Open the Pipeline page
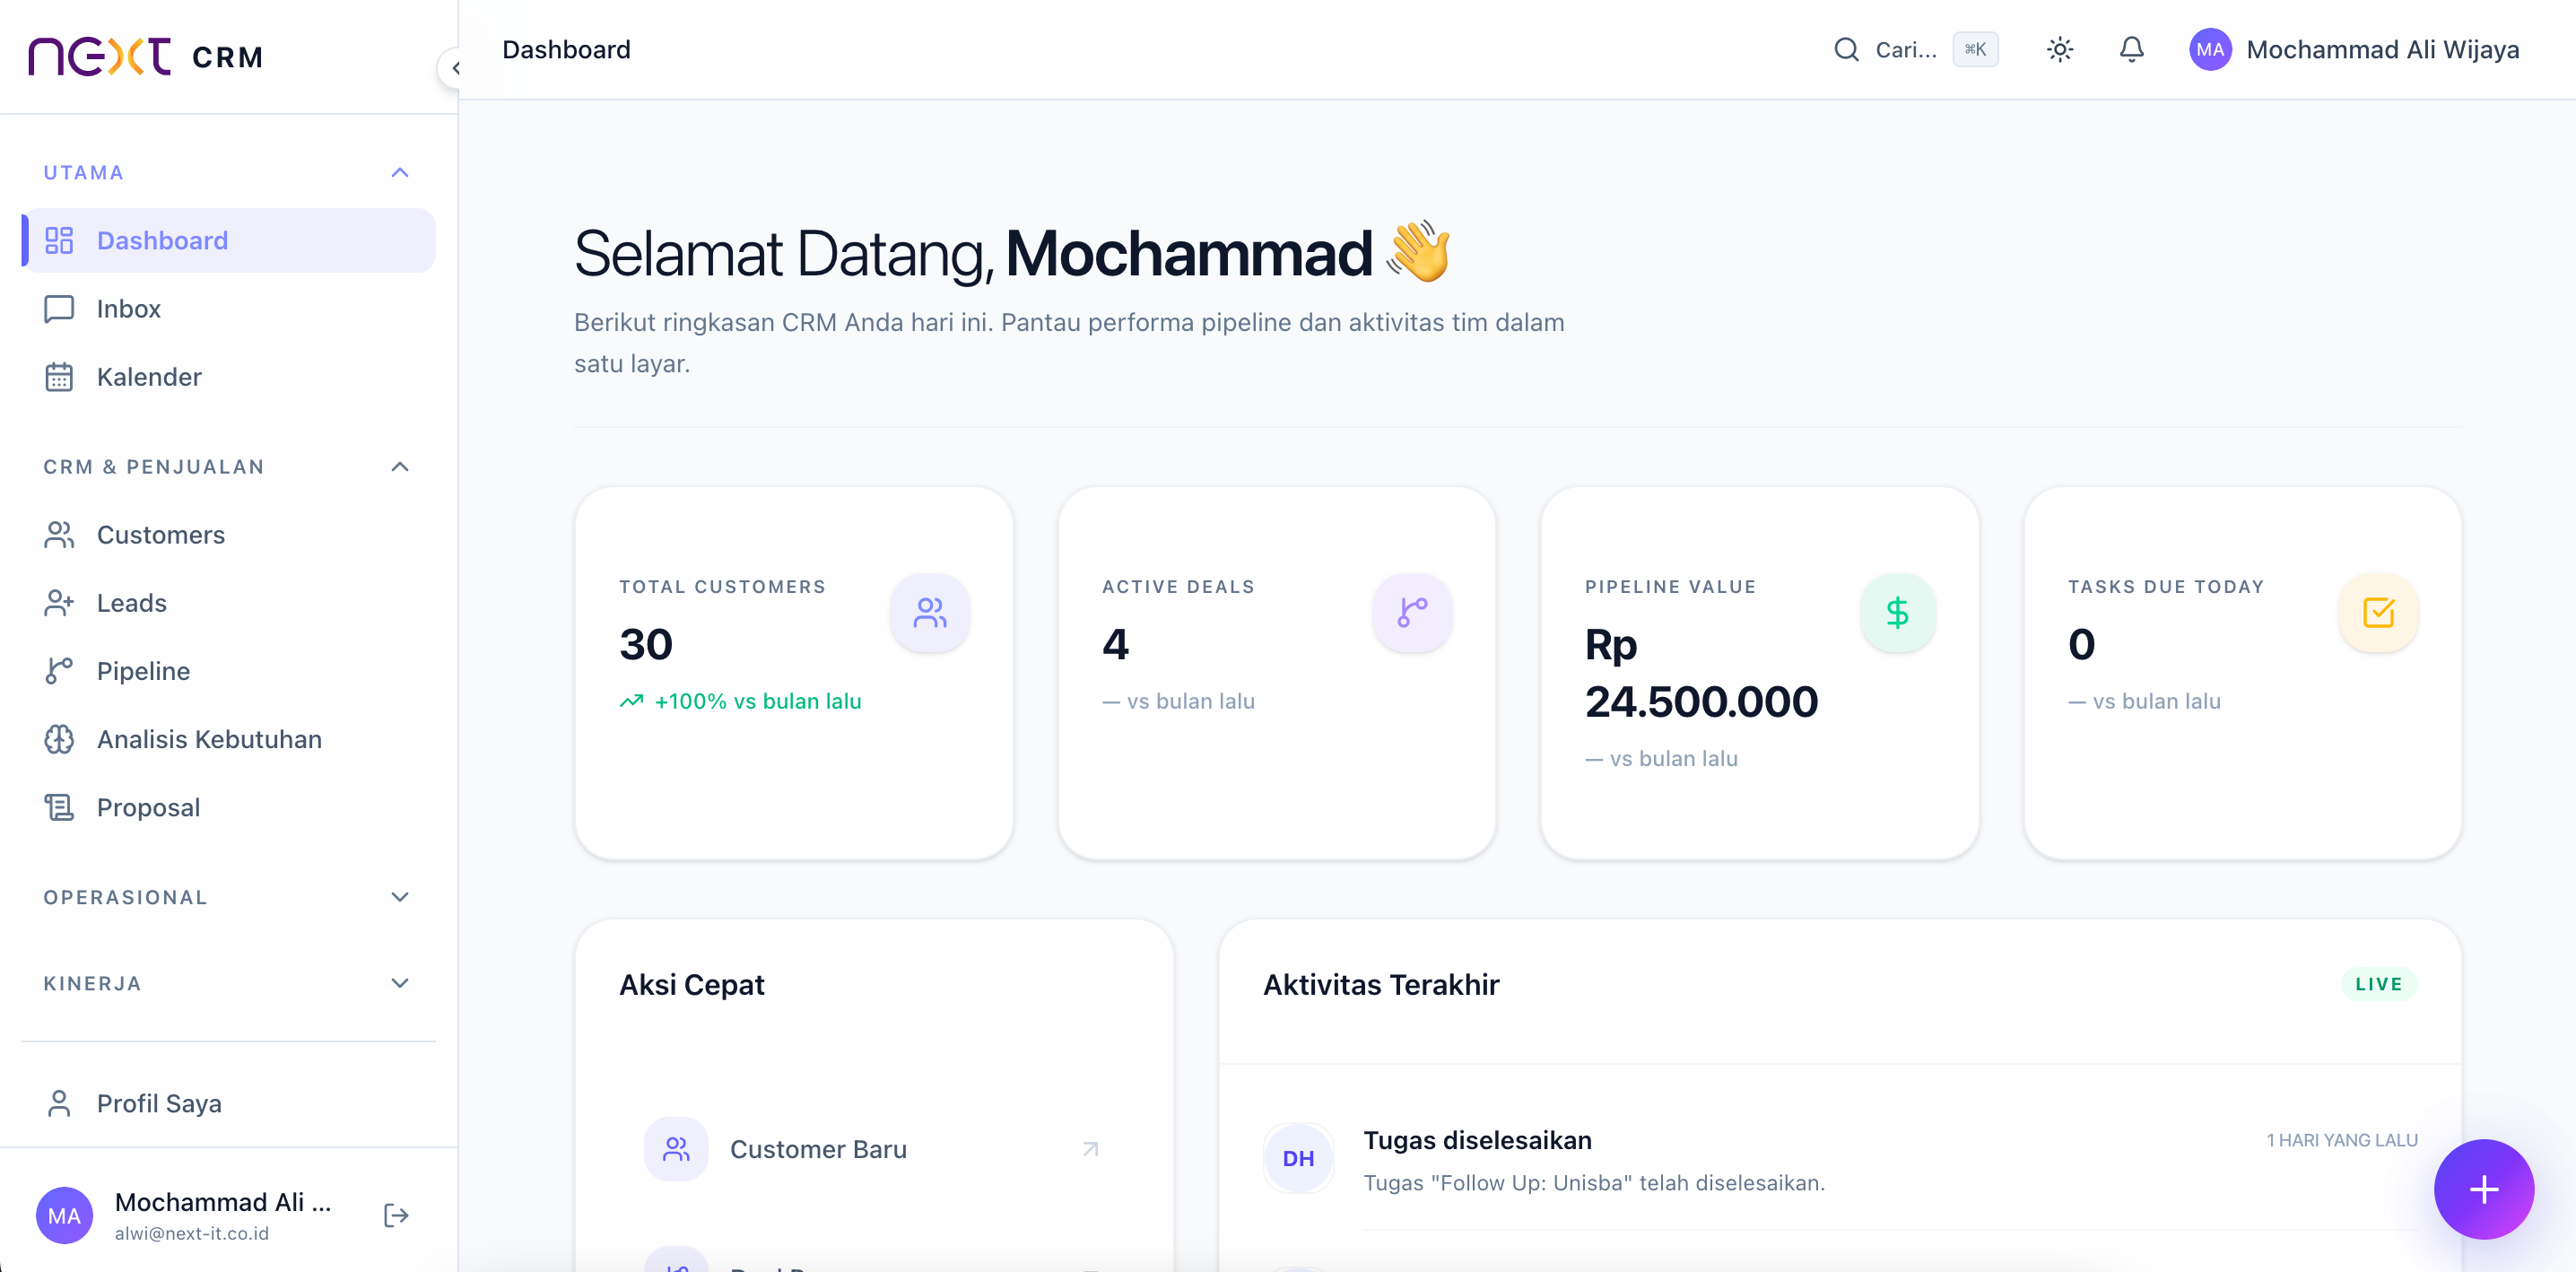This screenshot has height=1272, width=2576. pyautogui.click(x=228, y=670)
